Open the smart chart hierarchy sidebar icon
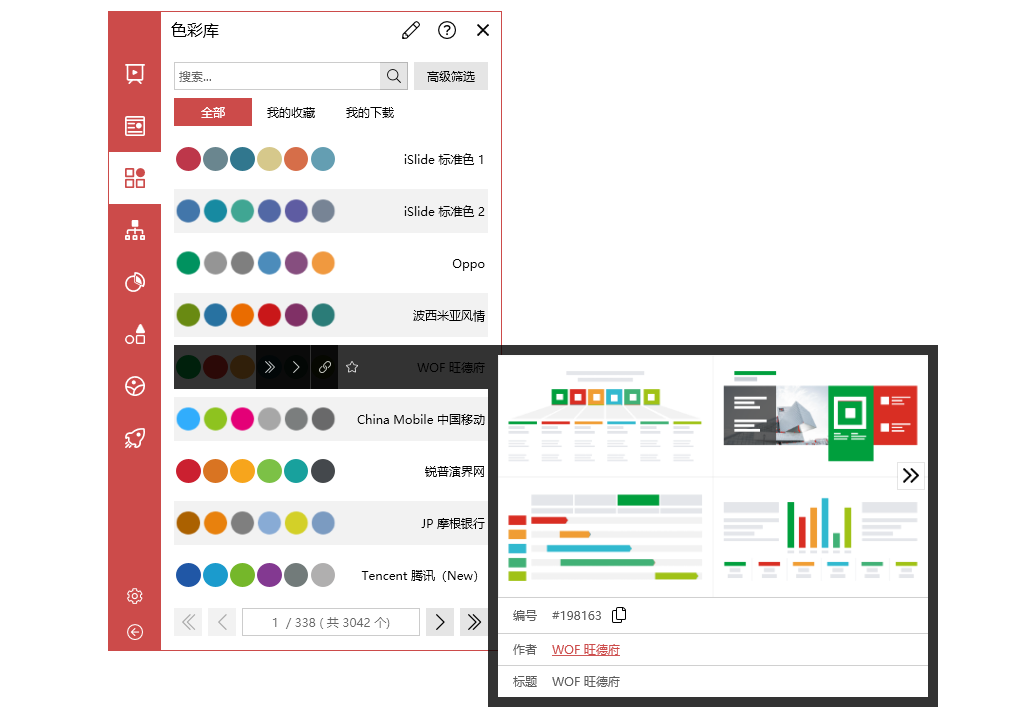This screenshot has width=1034, height=709. 135,230
